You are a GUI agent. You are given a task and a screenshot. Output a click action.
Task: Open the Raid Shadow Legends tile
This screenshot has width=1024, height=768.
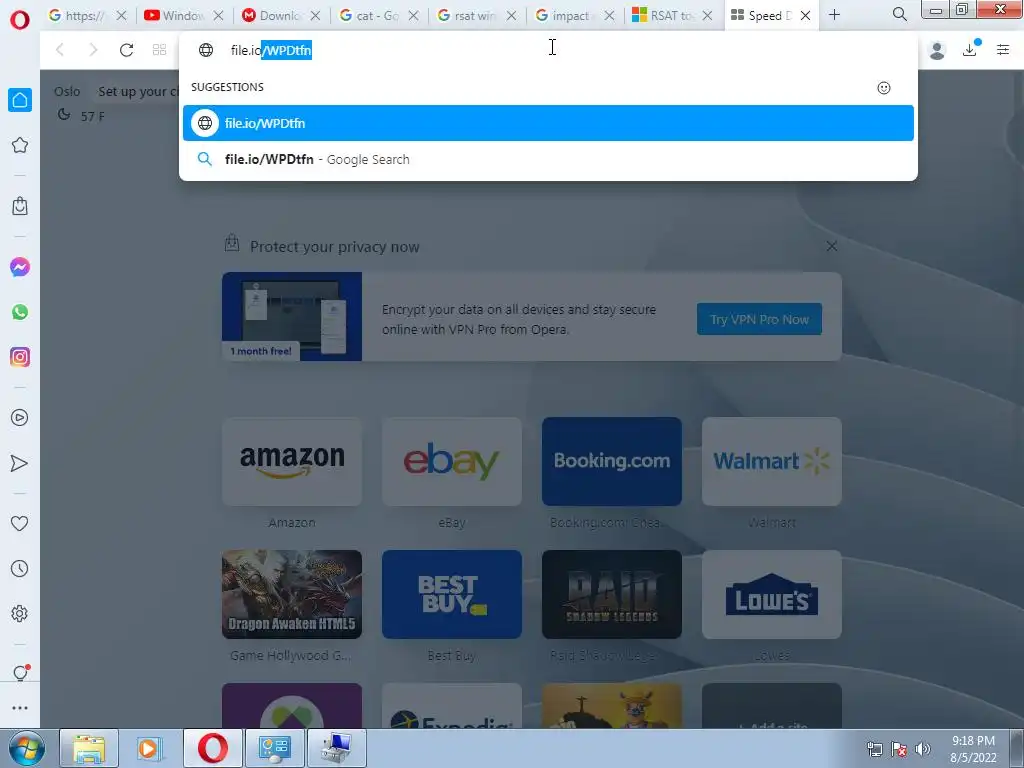(x=612, y=594)
